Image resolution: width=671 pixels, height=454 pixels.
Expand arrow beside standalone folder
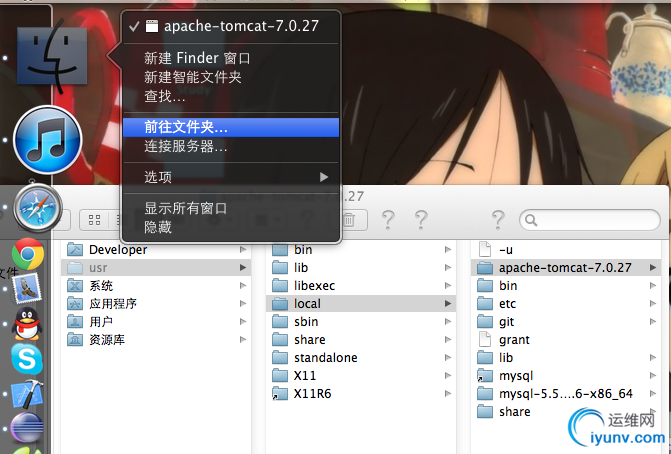[448, 357]
